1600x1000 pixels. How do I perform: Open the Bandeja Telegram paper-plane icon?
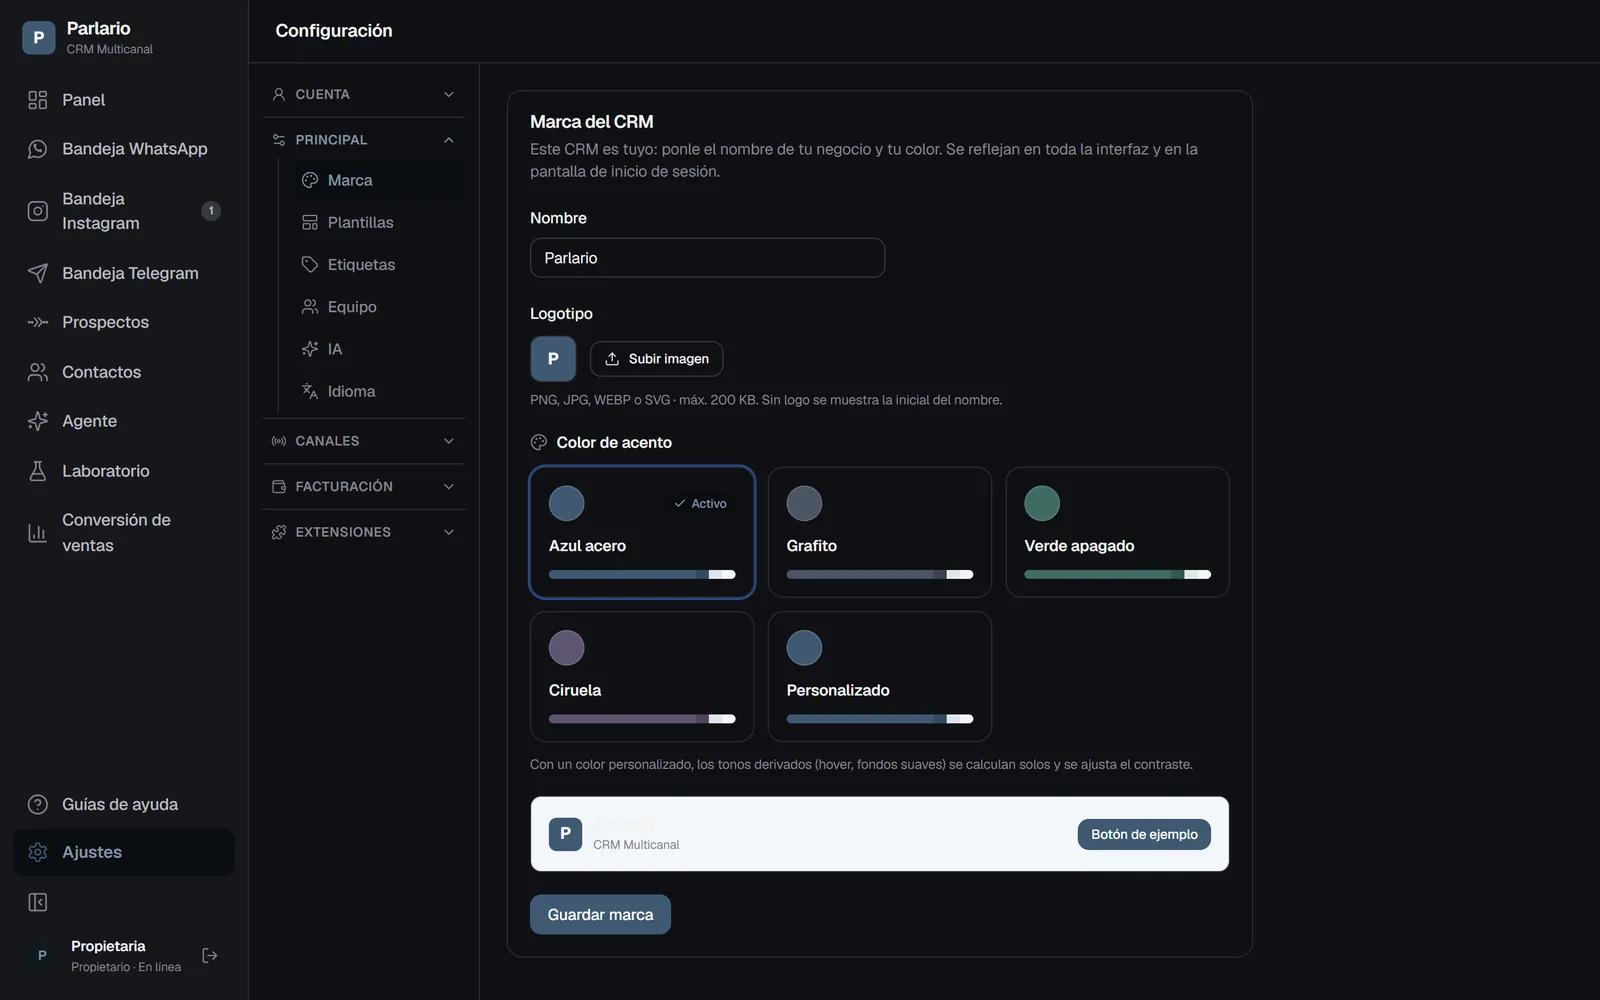point(38,273)
